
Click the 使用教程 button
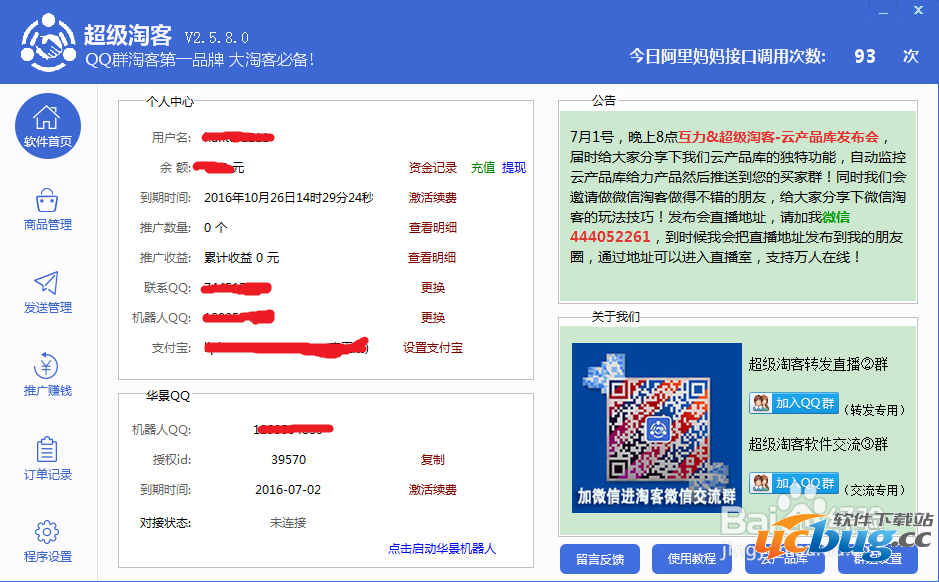[692, 559]
